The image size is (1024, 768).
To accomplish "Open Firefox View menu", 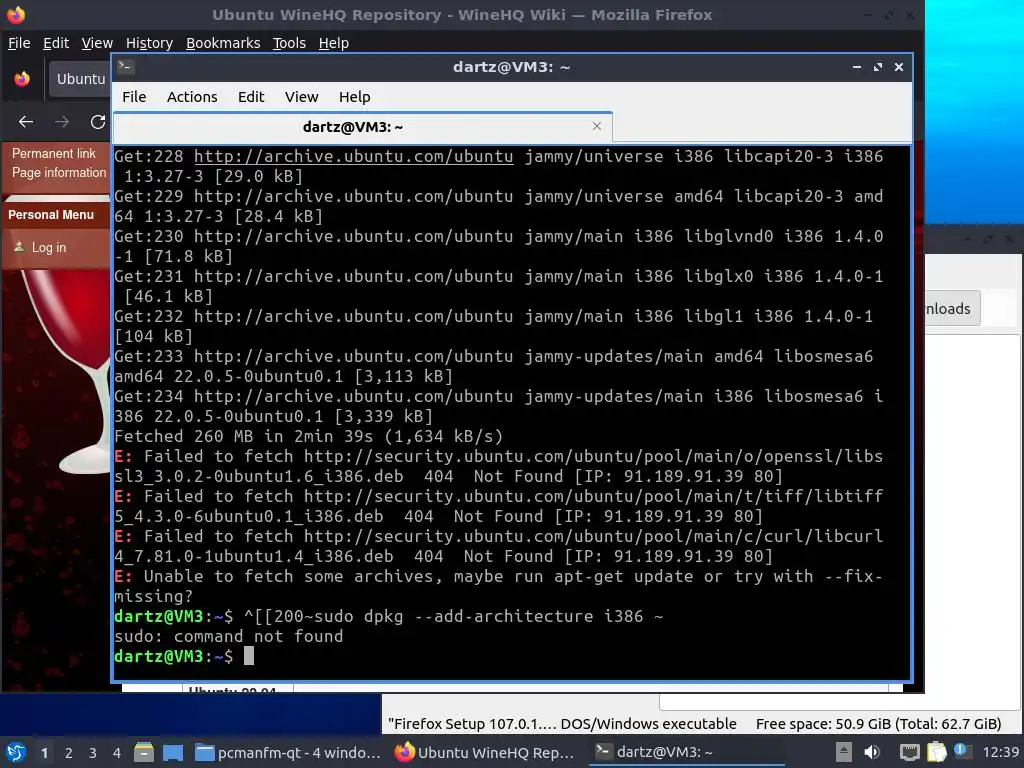I will click(97, 42).
